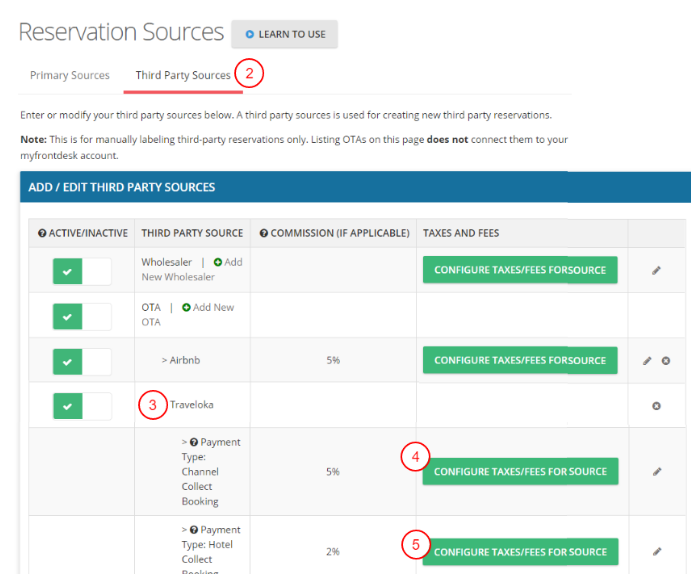Toggle the Wholesaler active switch
This screenshot has width=691, height=574.
[x=82, y=271]
